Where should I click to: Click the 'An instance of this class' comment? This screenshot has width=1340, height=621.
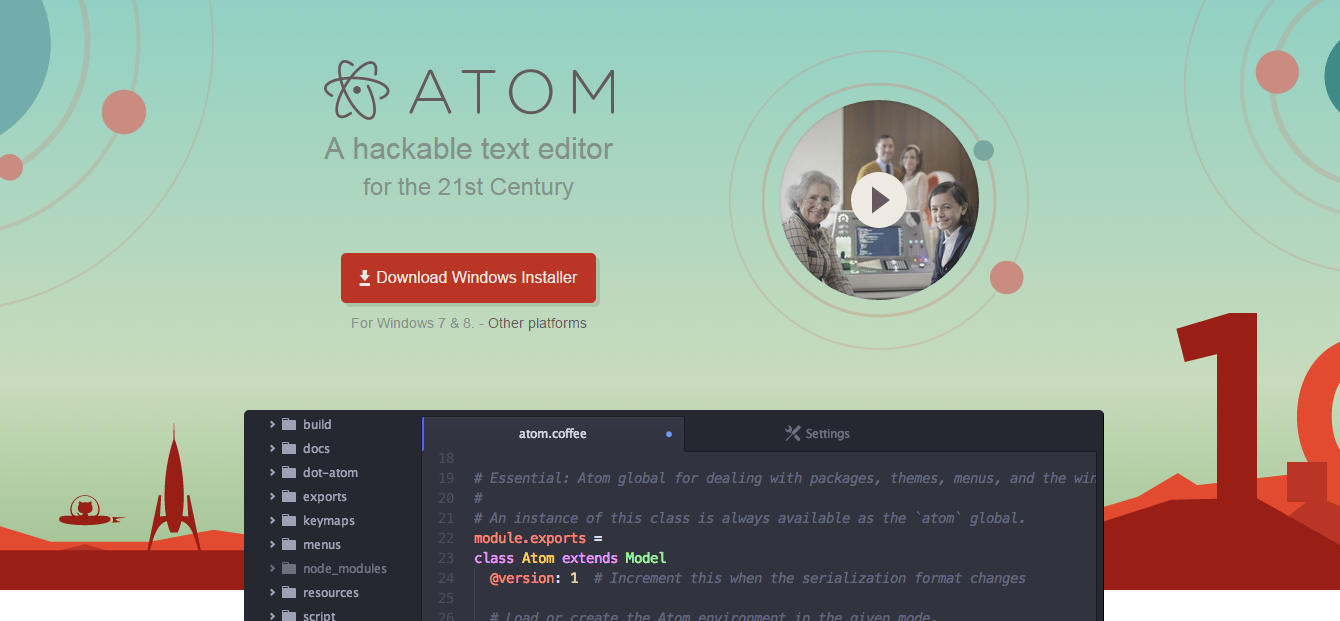click(x=750, y=518)
